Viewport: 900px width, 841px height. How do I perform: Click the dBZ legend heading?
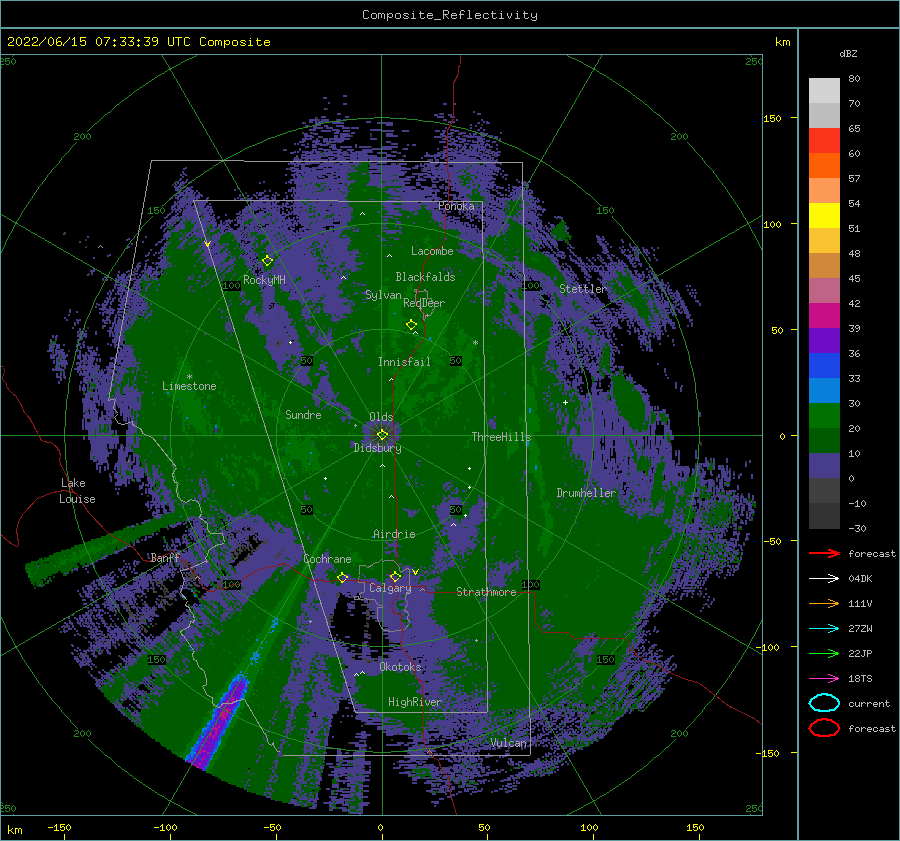[x=848, y=53]
